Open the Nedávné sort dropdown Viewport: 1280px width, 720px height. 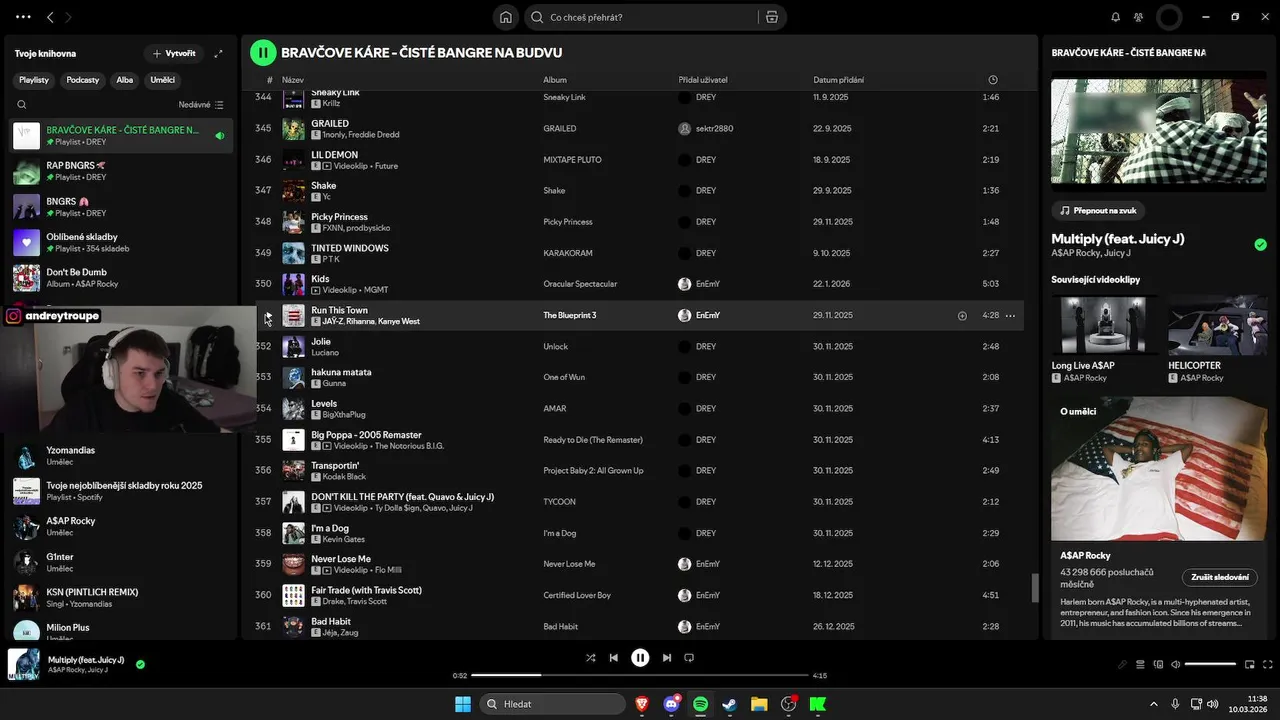click(x=201, y=104)
